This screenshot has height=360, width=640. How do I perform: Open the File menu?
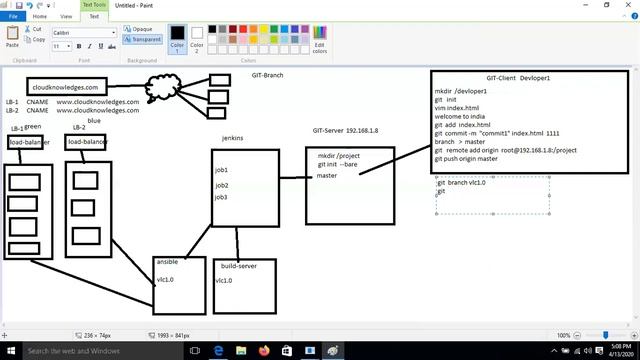(x=13, y=16)
